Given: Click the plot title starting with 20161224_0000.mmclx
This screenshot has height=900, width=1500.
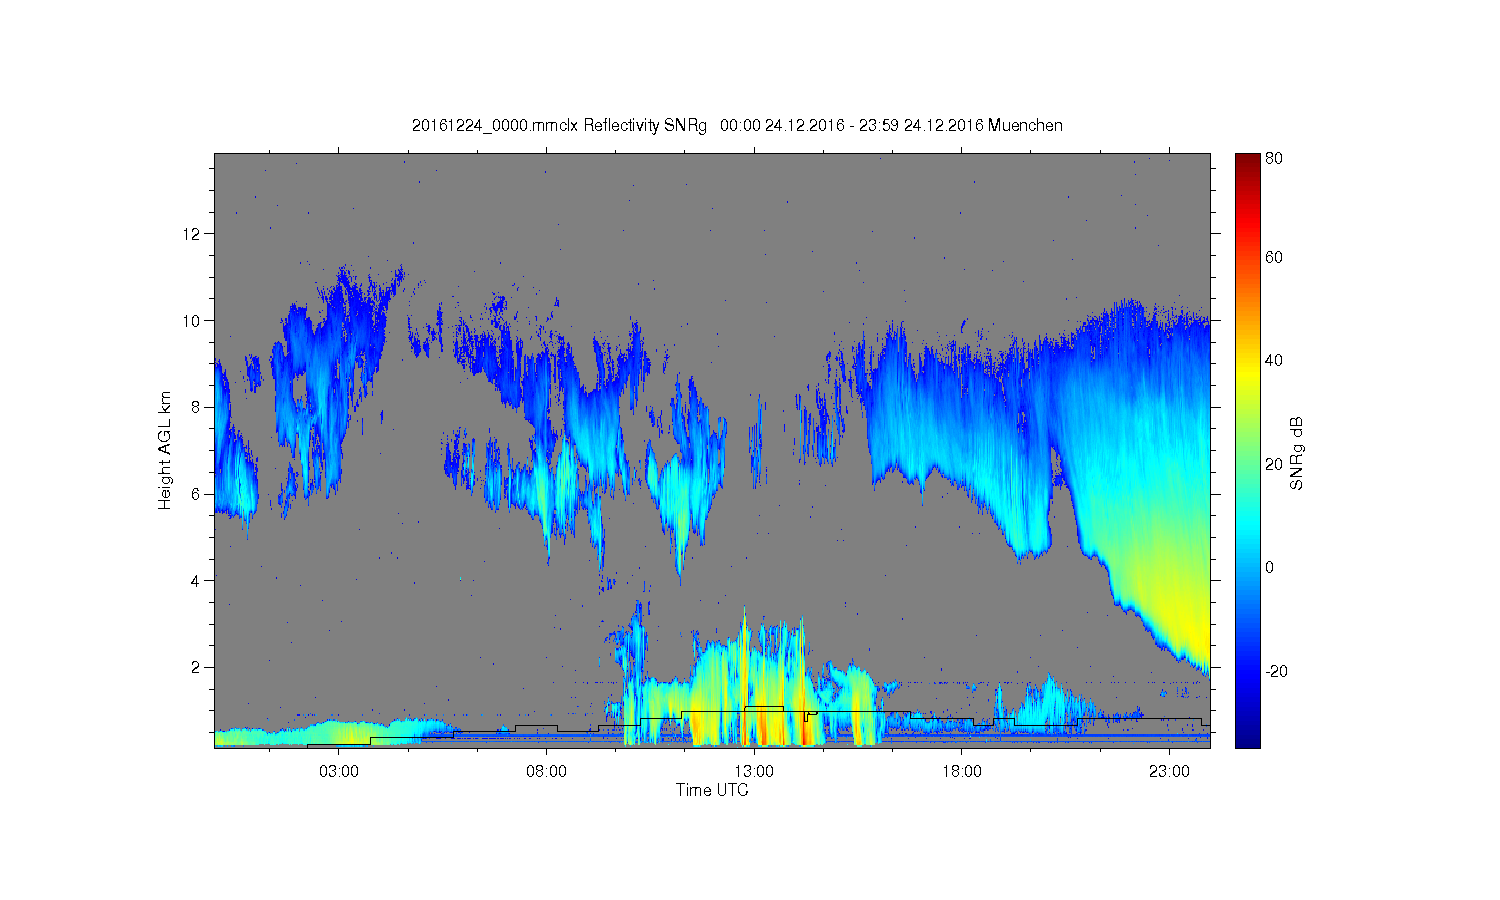Looking at the screenshot, I should click(737, 126).
